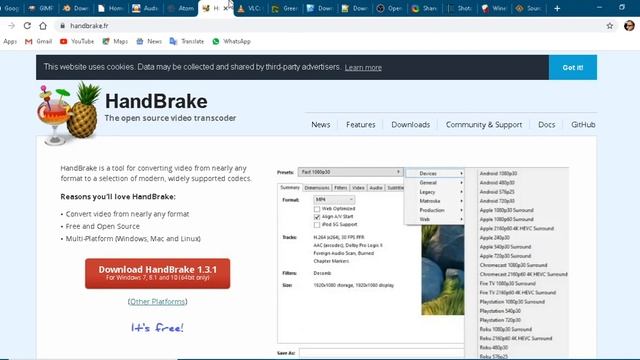Image resolution: width=640 pixels, height=360 pixels.
Task: Close the active HandBrake tab
Action: pyautogui.click(x=225, y=8)
